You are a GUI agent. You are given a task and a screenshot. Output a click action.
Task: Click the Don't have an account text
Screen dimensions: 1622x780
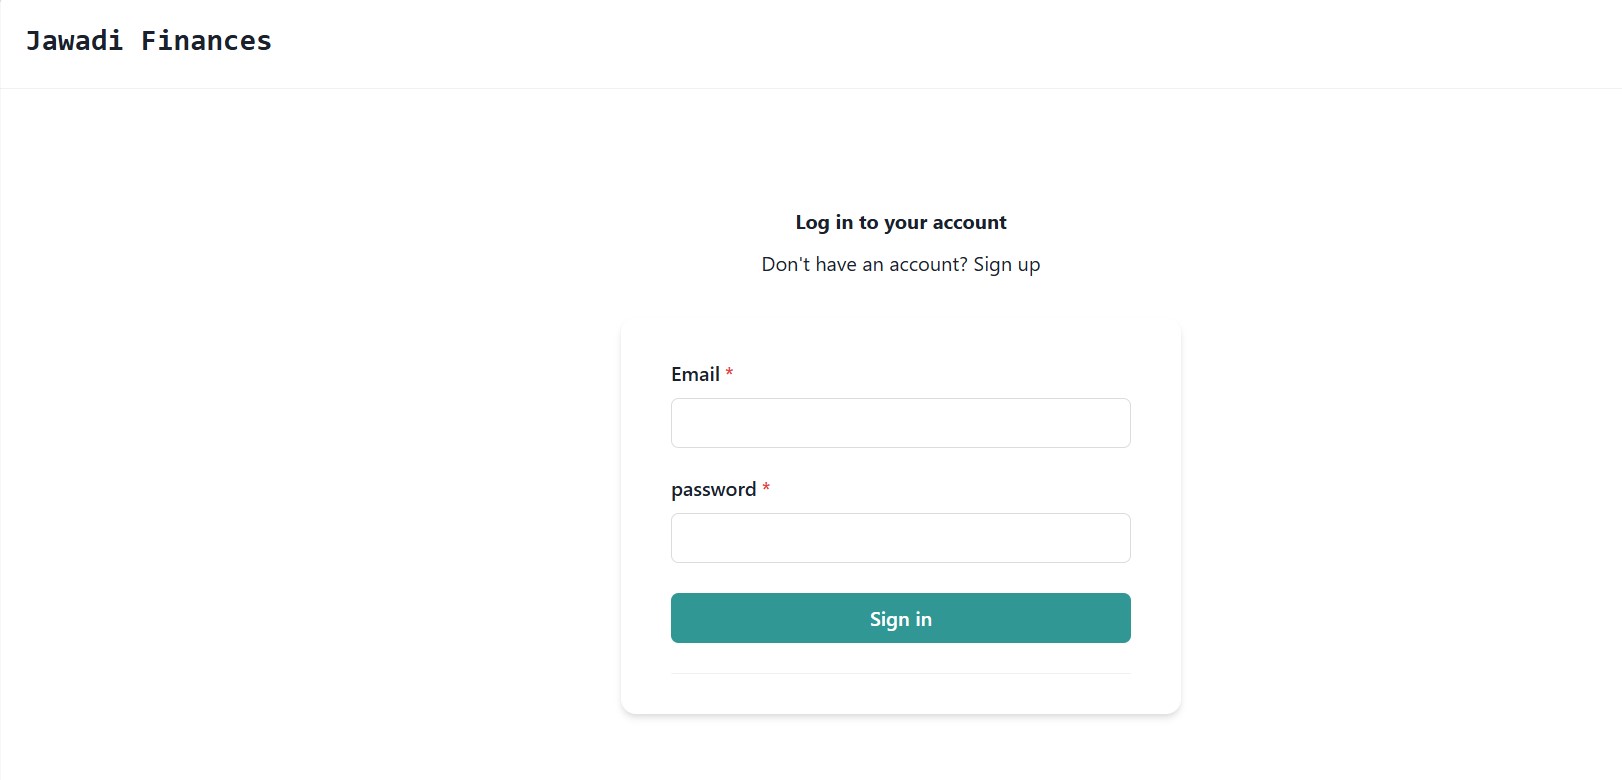864,264
